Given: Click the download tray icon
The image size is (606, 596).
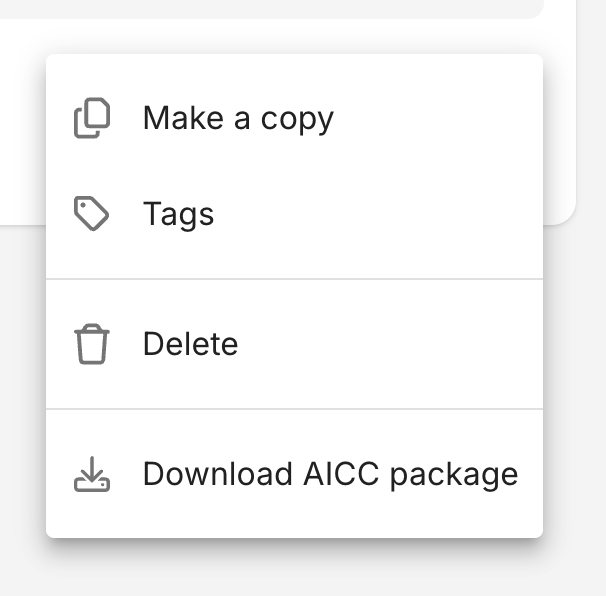Looking at the screenshot, I should tap(92, 474).
